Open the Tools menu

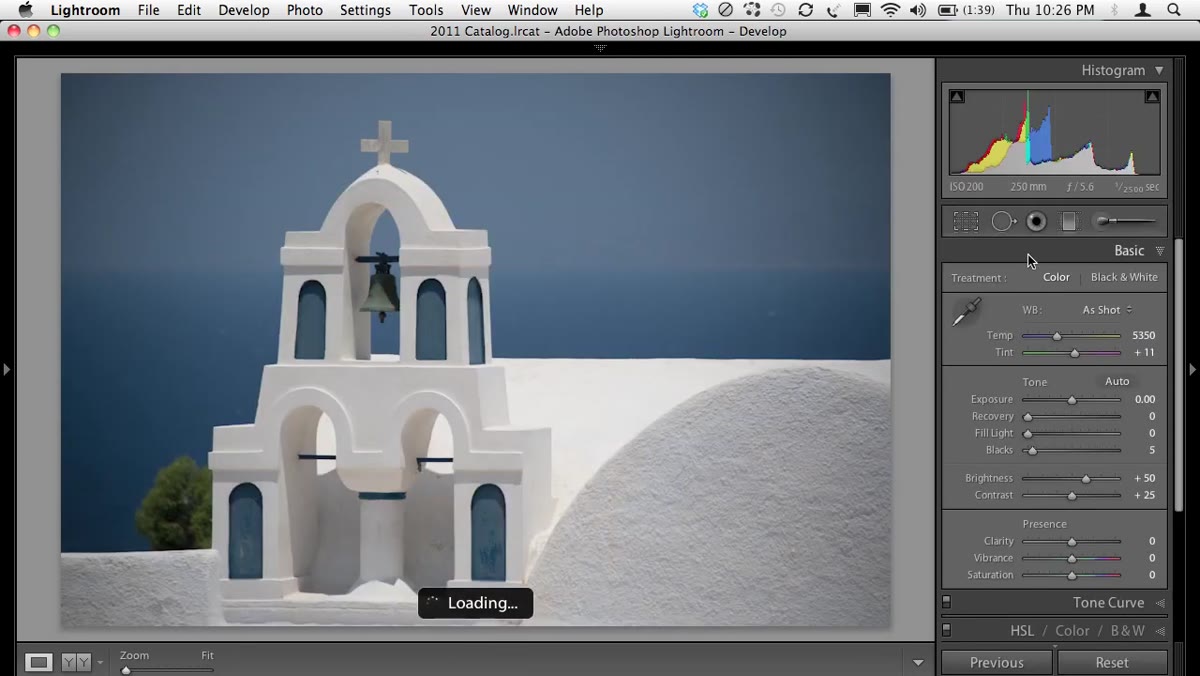click(x=426, y=10)
